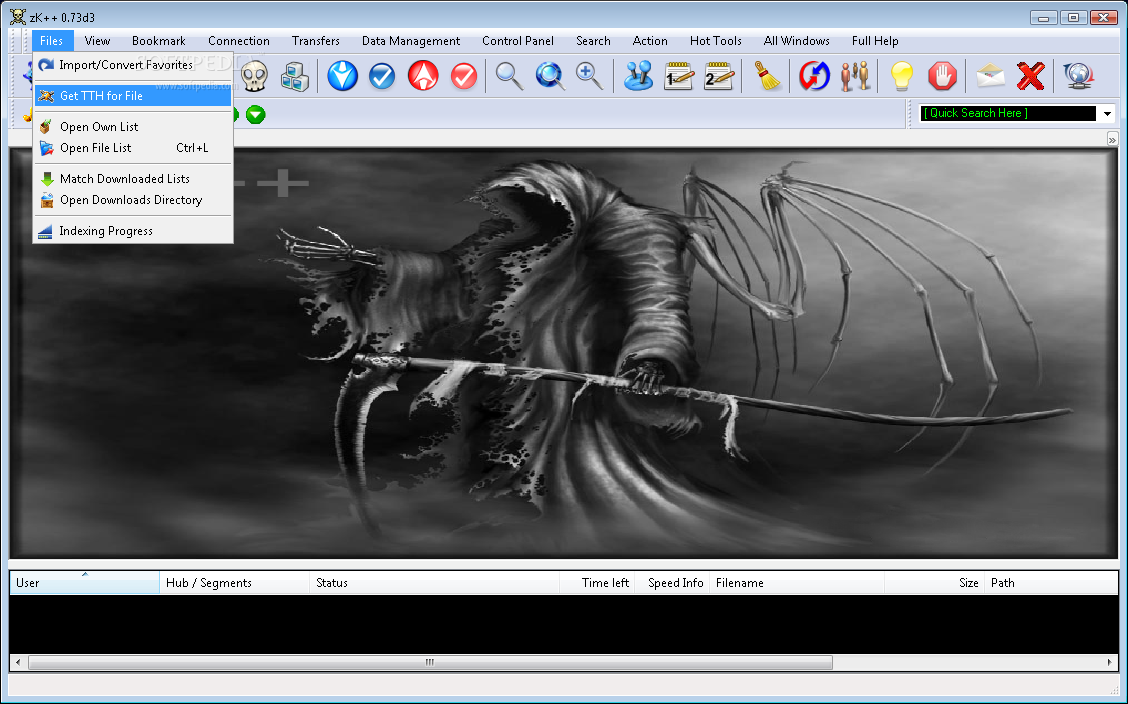Click the group of people users icon

point(855,76)
